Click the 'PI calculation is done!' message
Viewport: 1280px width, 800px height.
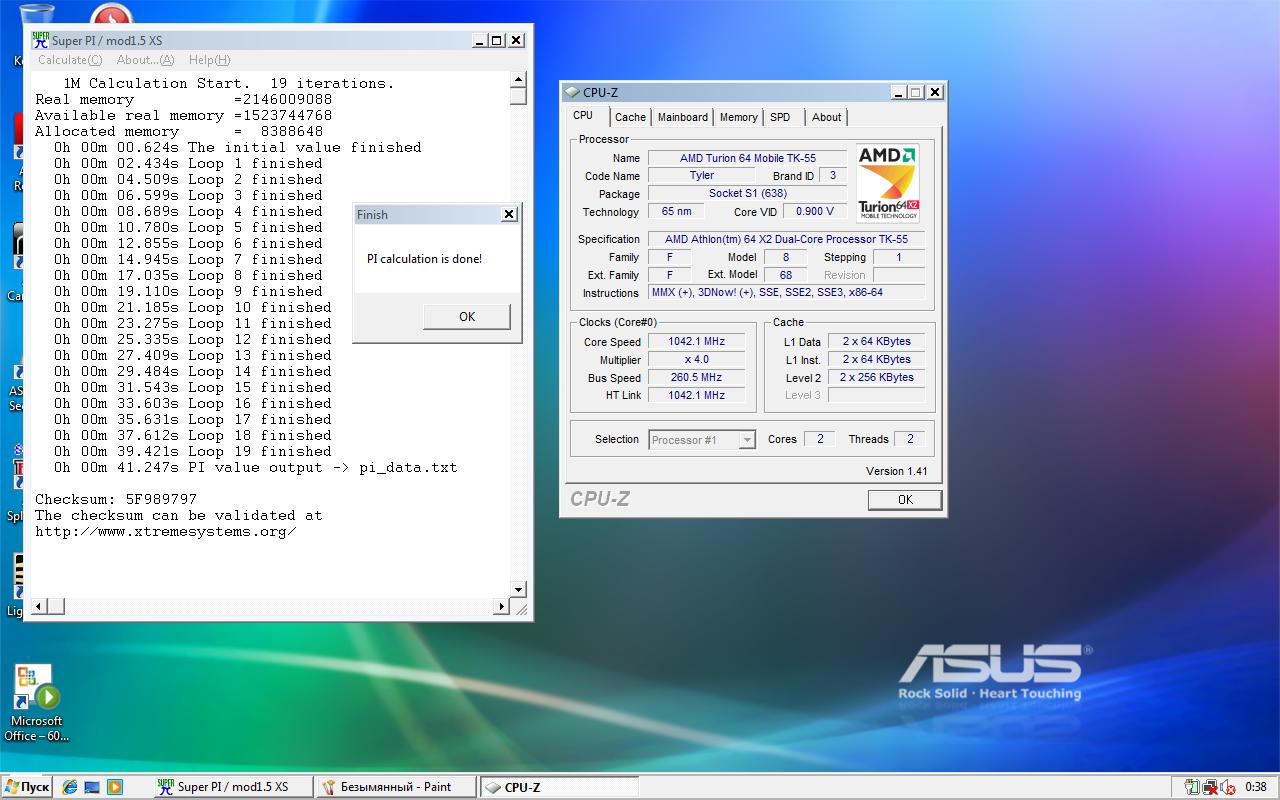pyautogui.click(x=424, y=259)
